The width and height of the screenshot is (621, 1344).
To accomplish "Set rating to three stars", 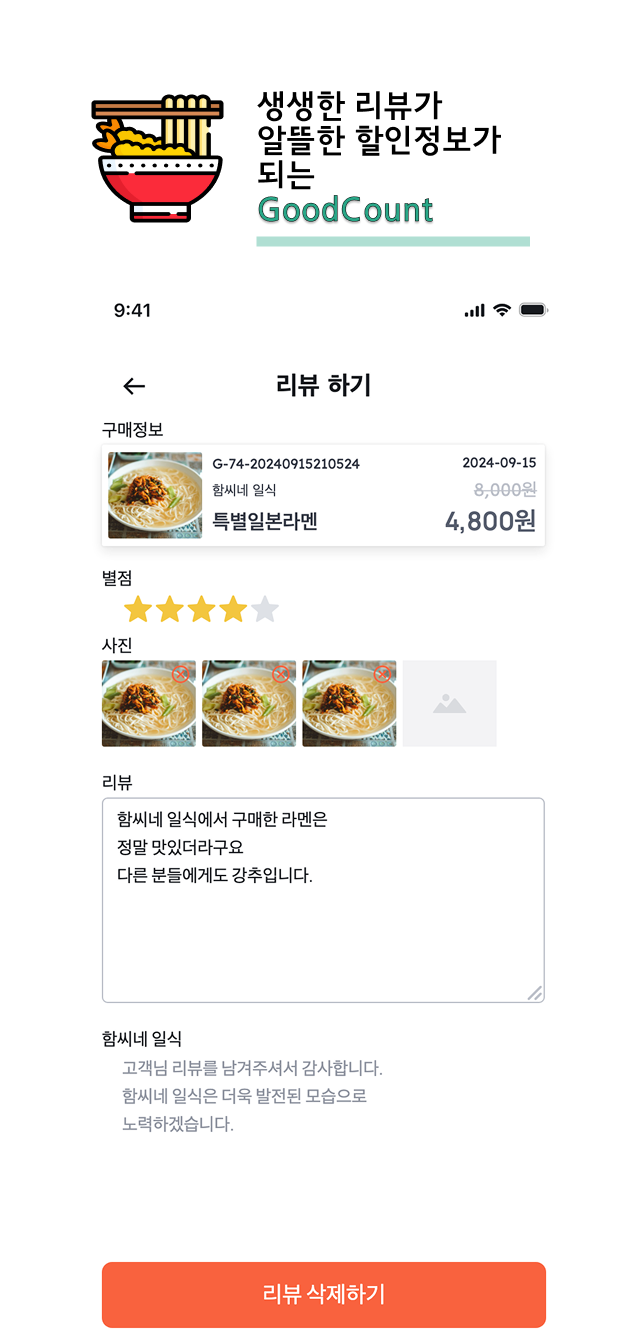I will point(202,609).
